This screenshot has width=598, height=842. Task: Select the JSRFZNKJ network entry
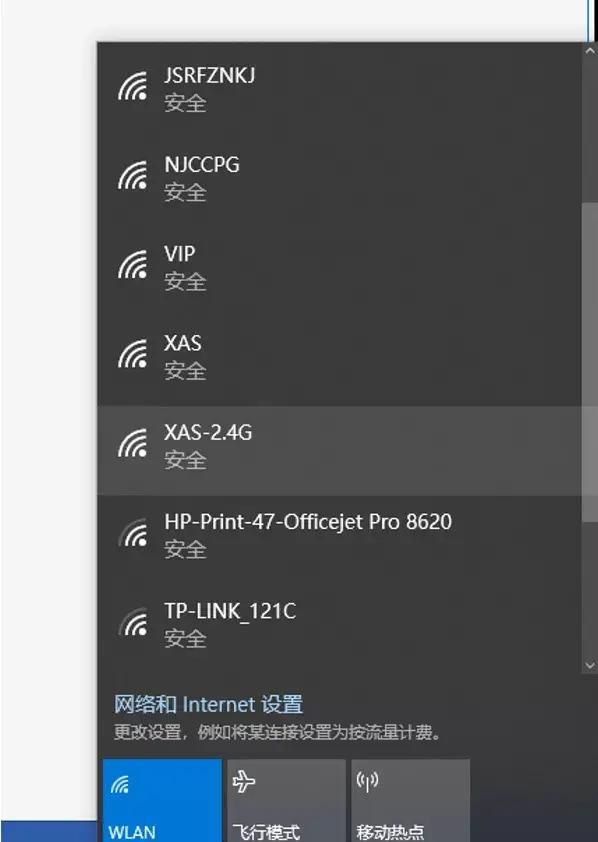(339, 88)
